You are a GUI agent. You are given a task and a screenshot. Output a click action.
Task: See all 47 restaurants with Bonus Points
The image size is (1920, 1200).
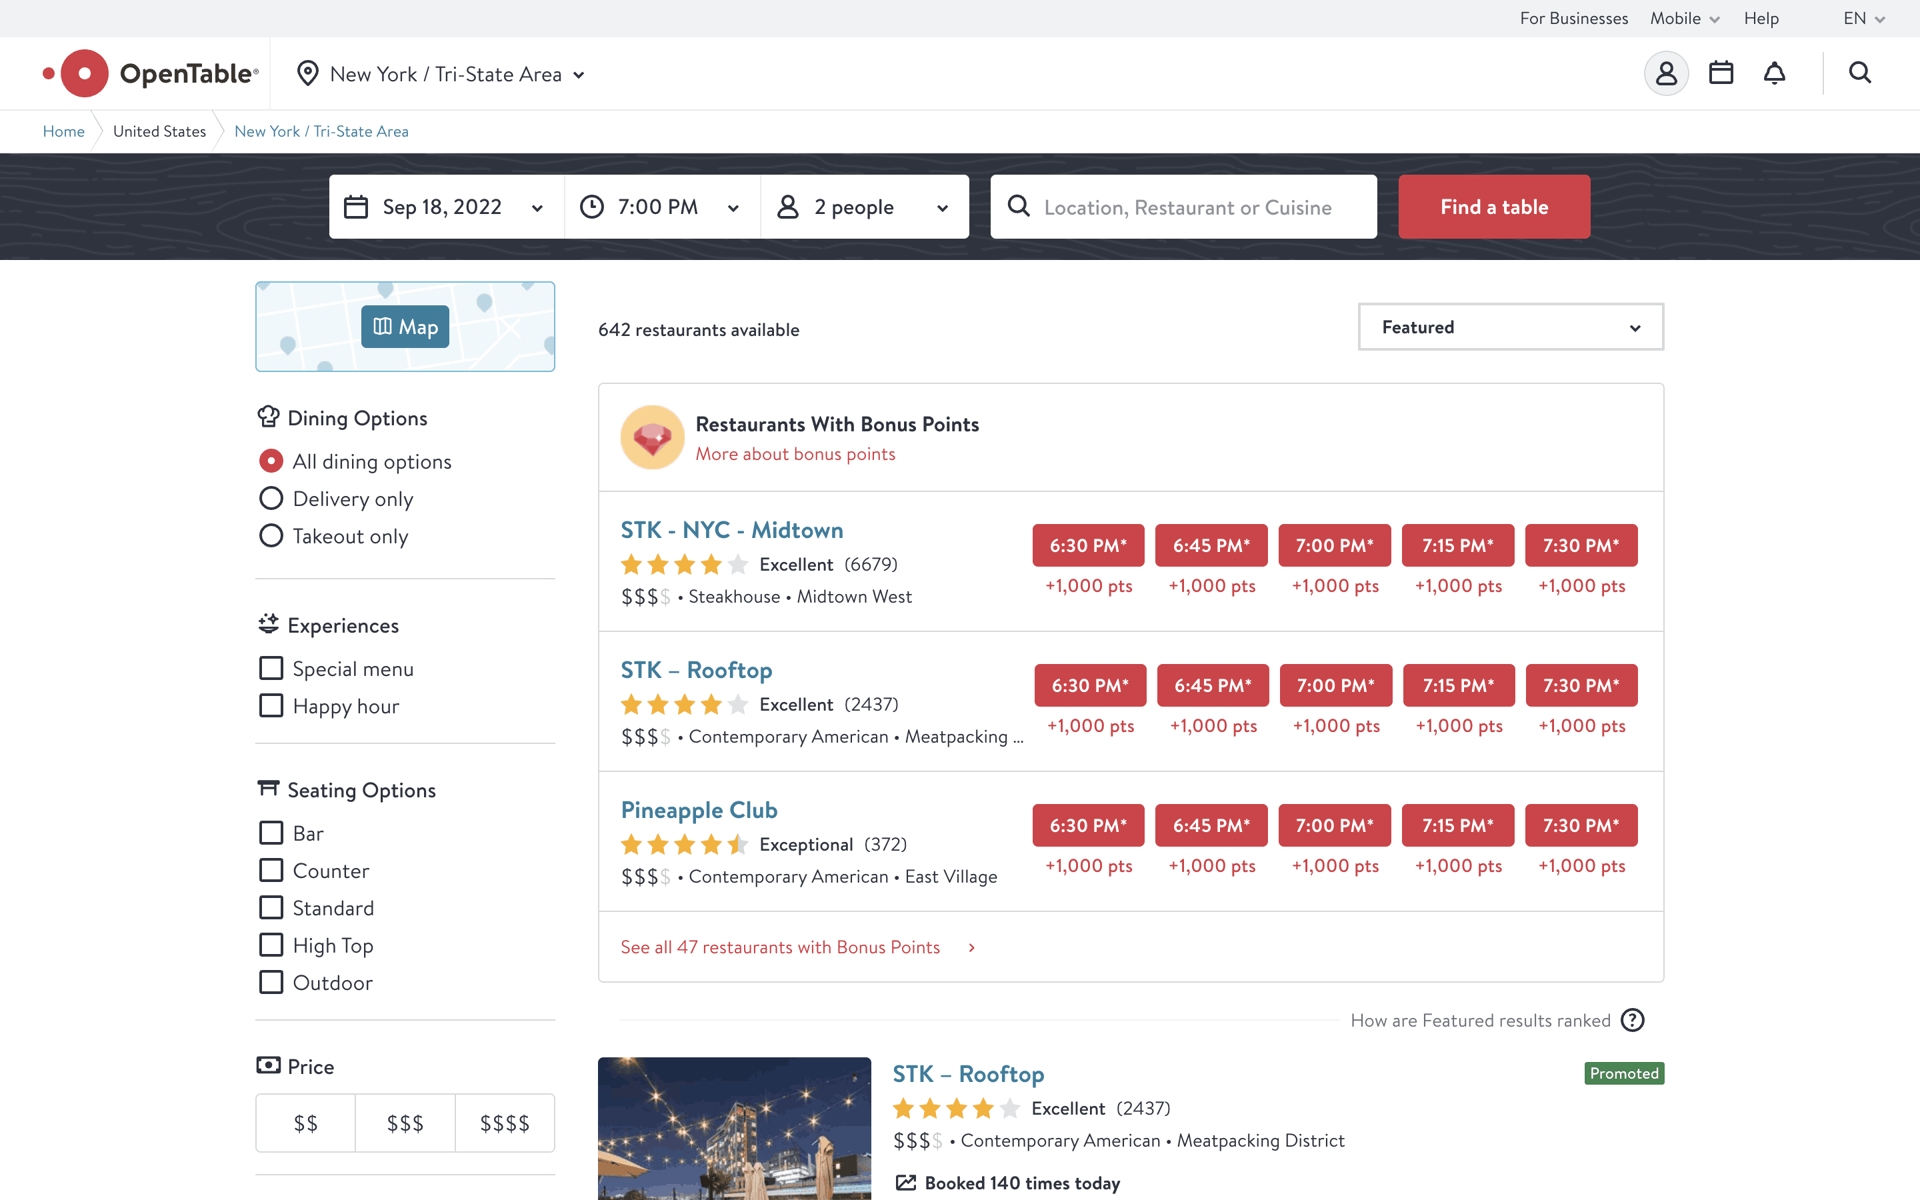(x=780, y=947)
